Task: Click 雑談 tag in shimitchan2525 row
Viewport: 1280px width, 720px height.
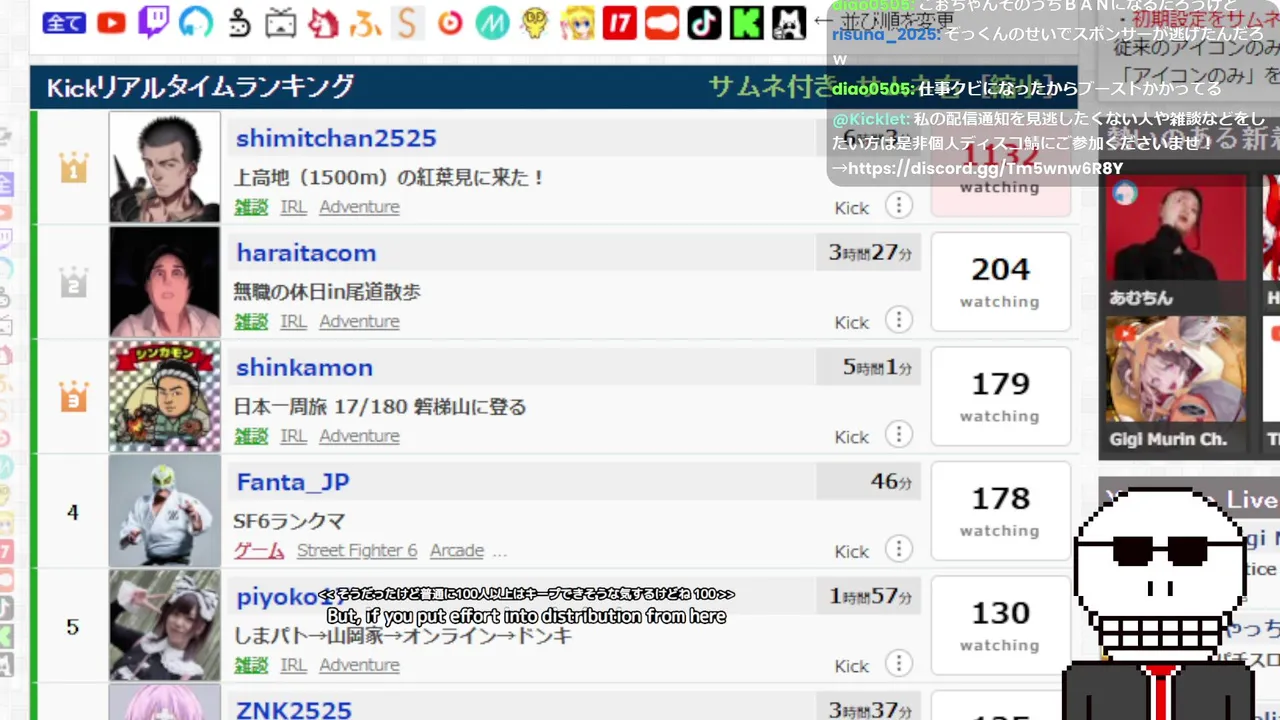Action: point(251,207)
